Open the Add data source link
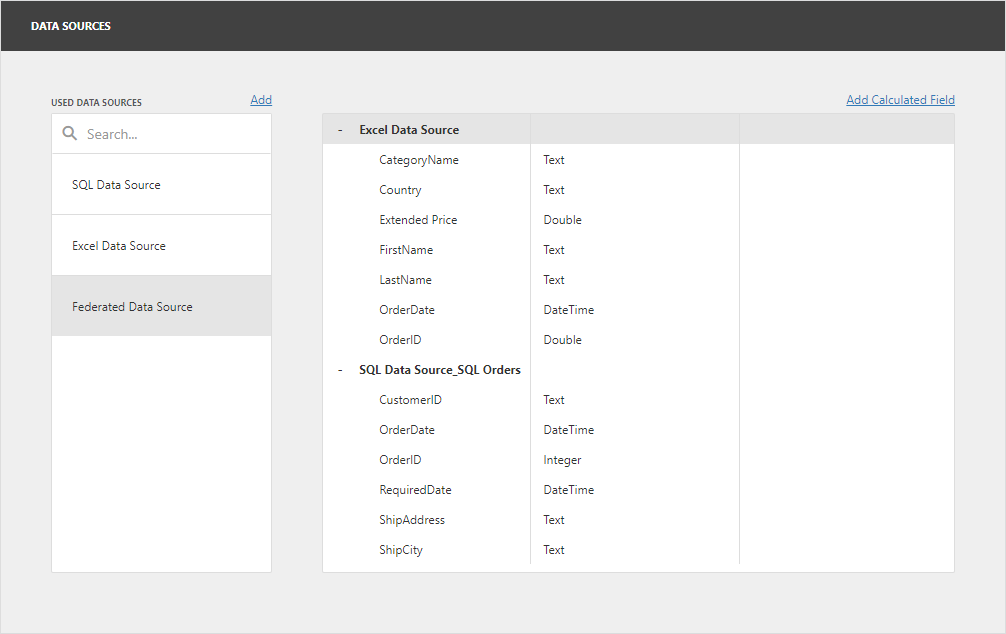 pyautogui.click(x=261, y=99)
